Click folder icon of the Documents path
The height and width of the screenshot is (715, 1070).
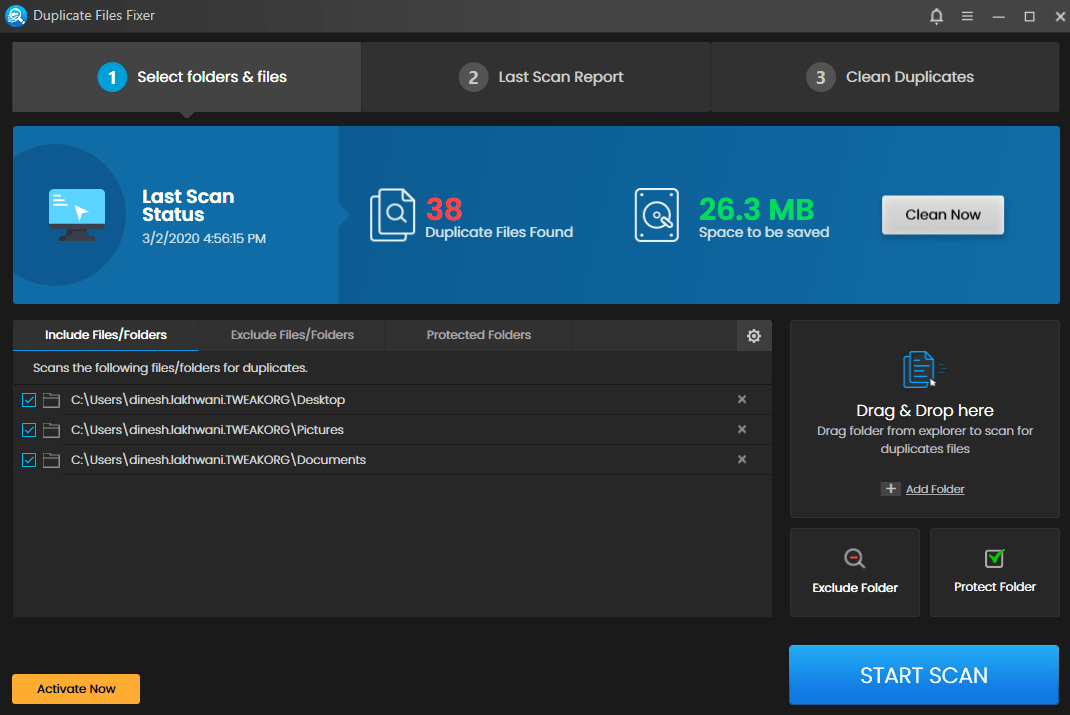pos(51,460)
